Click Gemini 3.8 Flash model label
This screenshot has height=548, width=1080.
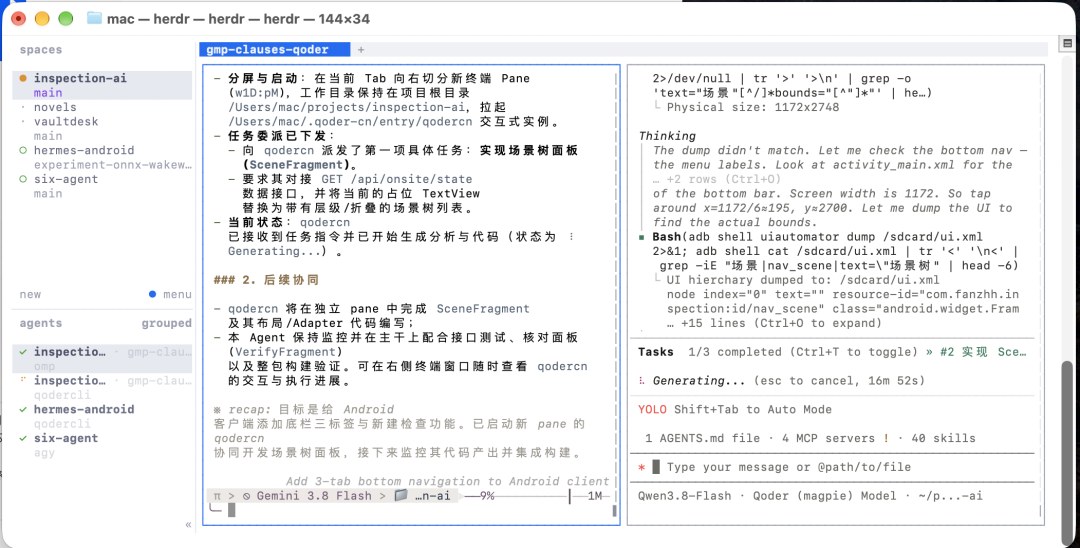[x=314, y=496]
